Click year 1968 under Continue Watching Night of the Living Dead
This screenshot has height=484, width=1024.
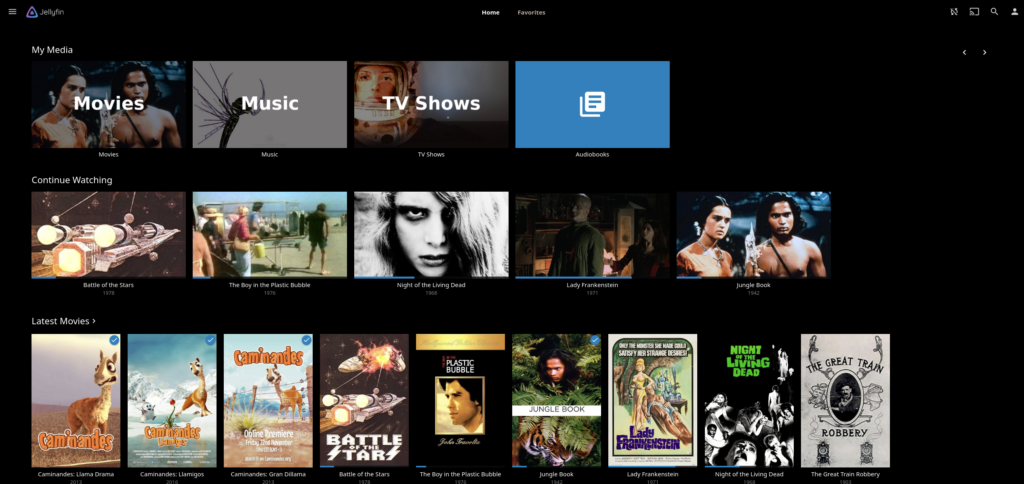click(431, 293)
